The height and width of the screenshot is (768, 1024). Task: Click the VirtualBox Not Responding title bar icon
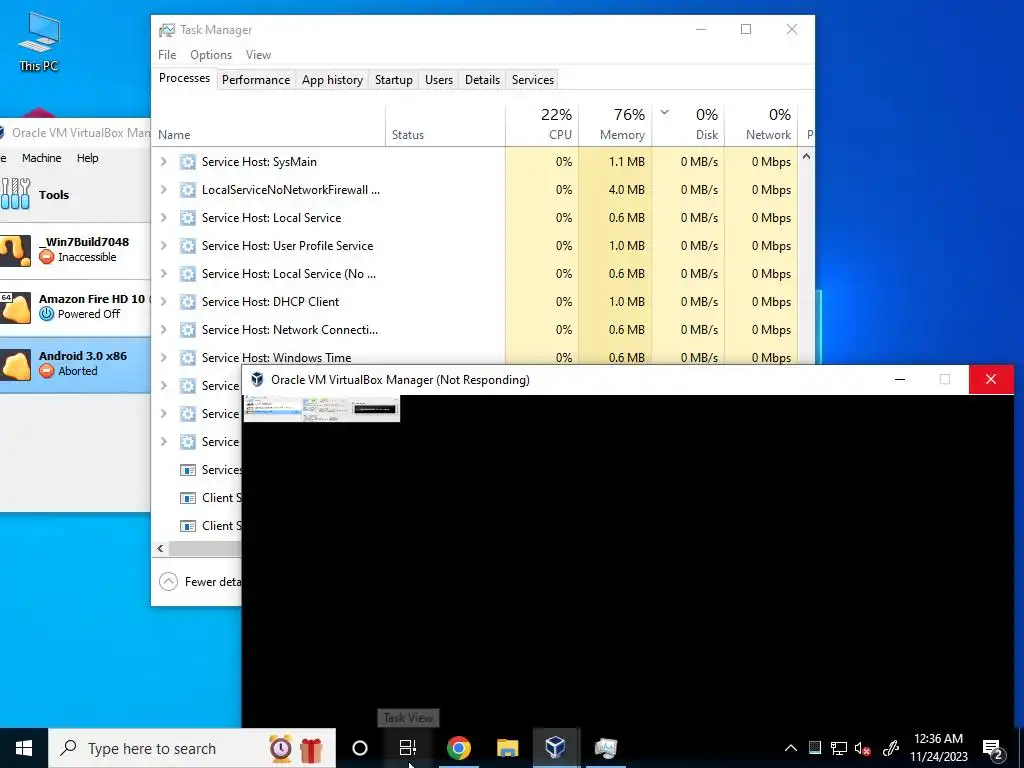click(258, 379)
